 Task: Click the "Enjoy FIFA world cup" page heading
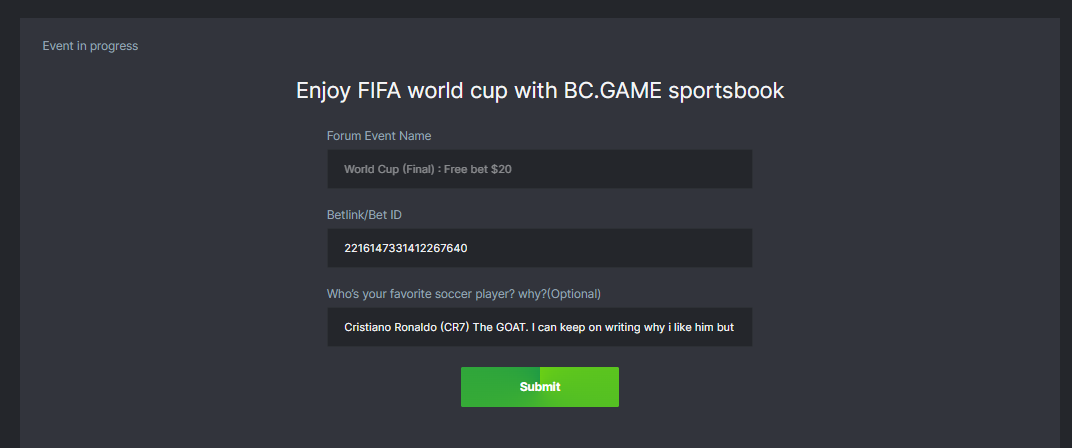pos(539,91)
